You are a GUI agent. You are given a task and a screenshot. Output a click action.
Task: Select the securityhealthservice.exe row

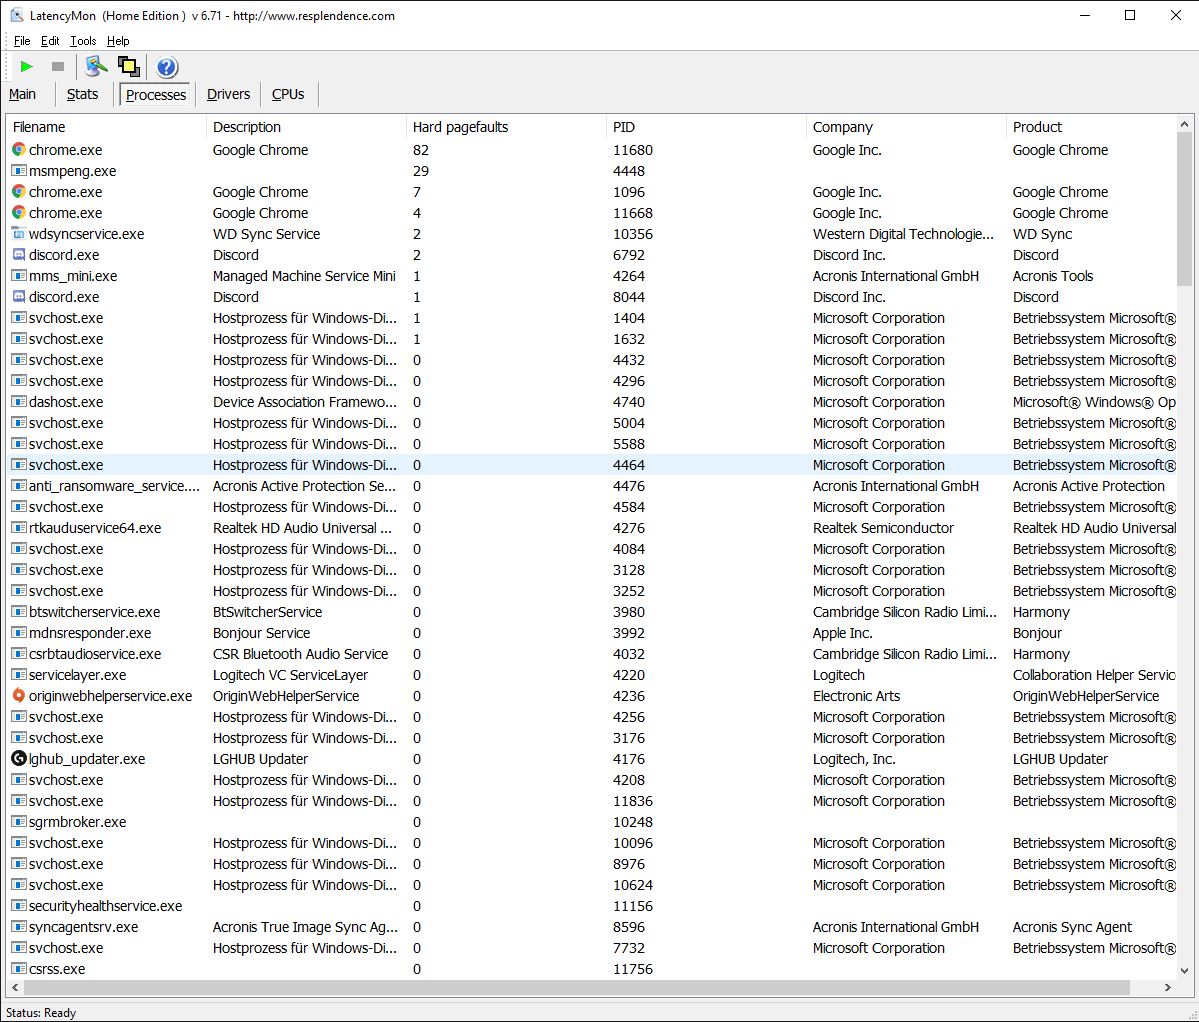pyautogui.click(x=592, y=906)
